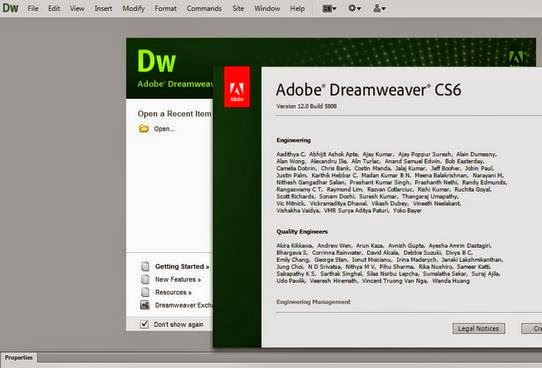Click the cut-off Credits button in About dialog
Screen dimensions: 542x368
tap(532, 329)
